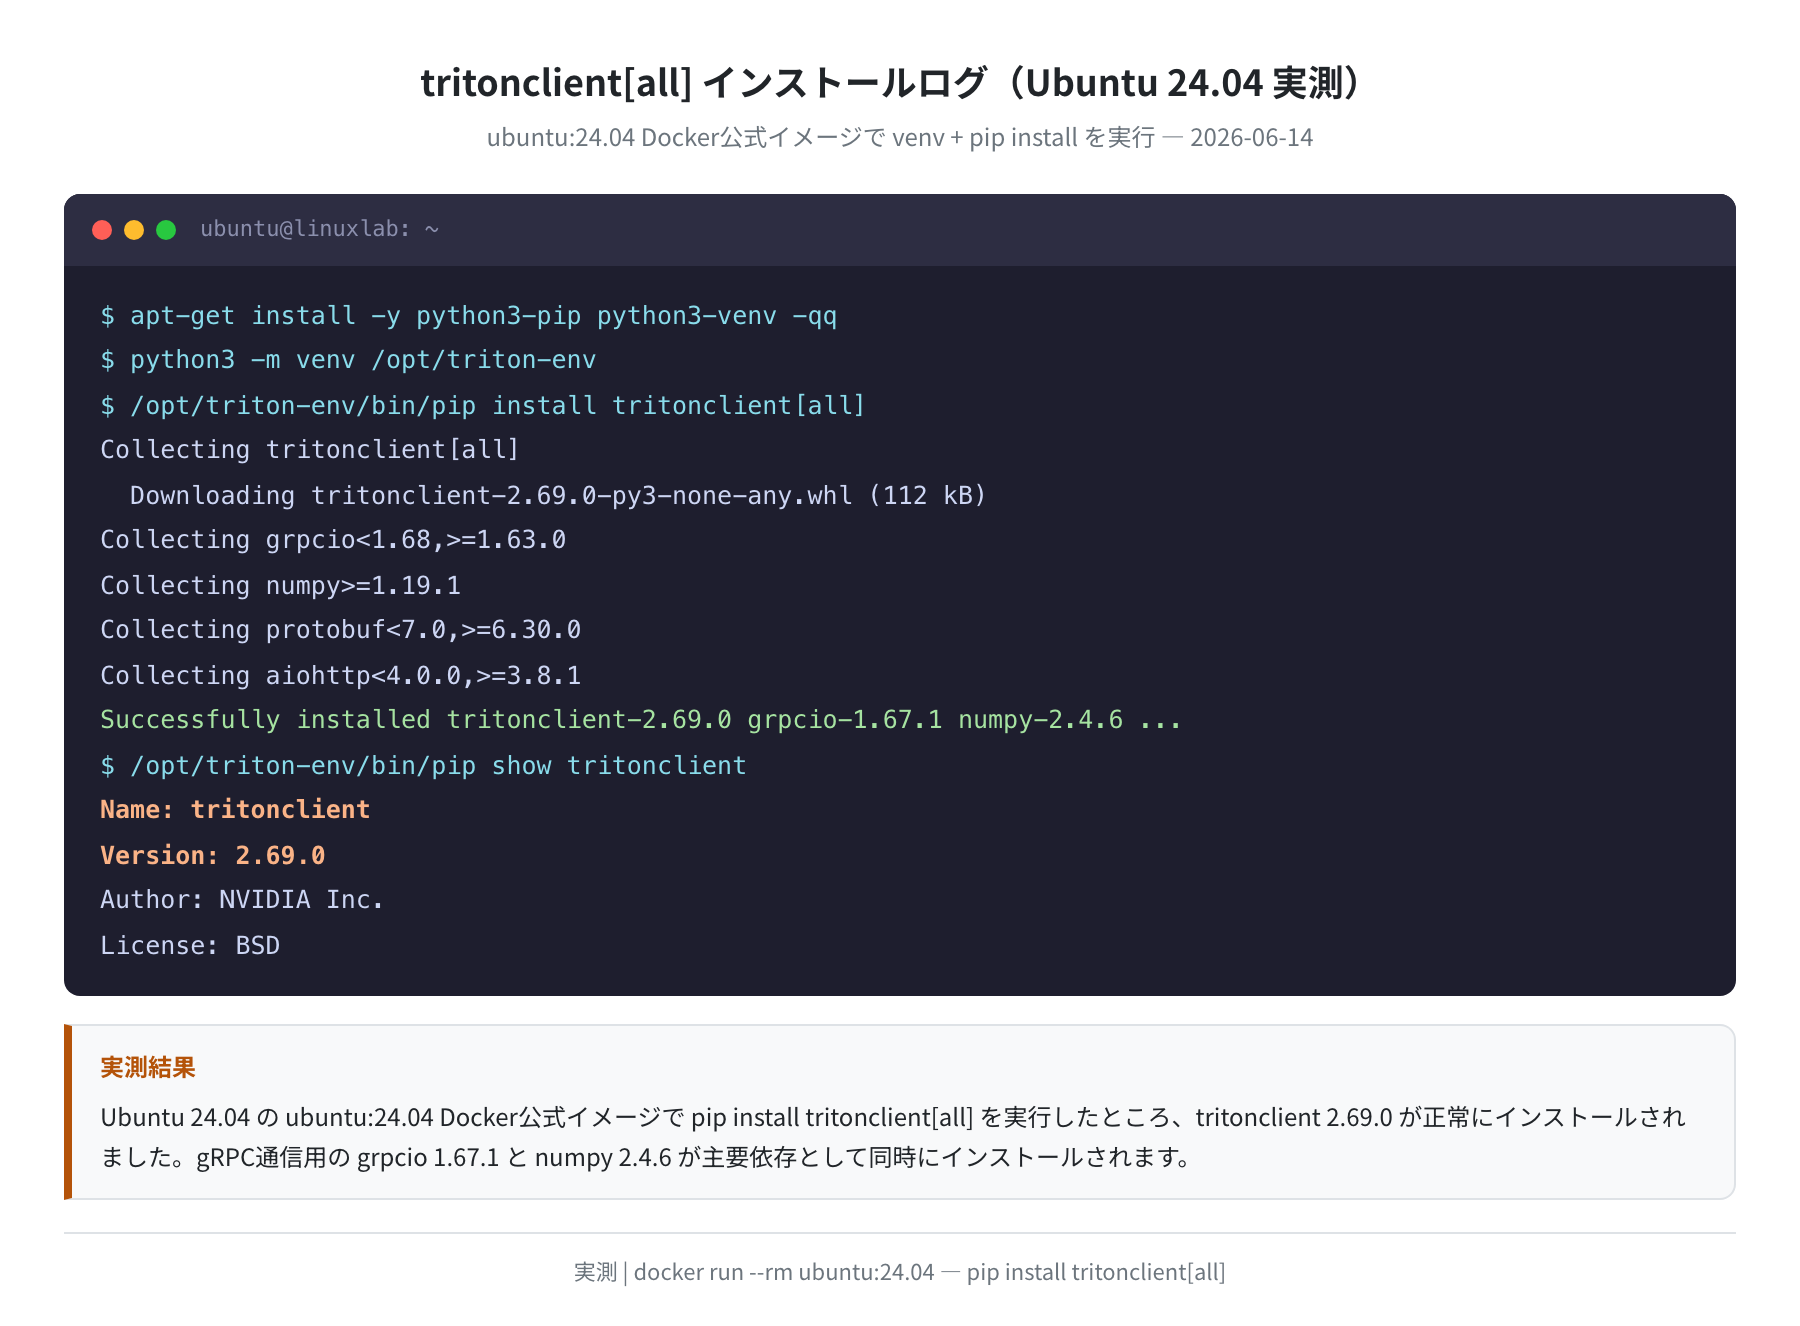Click the yellow minimize dot in terminal header
Screen dimensions: 1800x1326
point(134,230)
